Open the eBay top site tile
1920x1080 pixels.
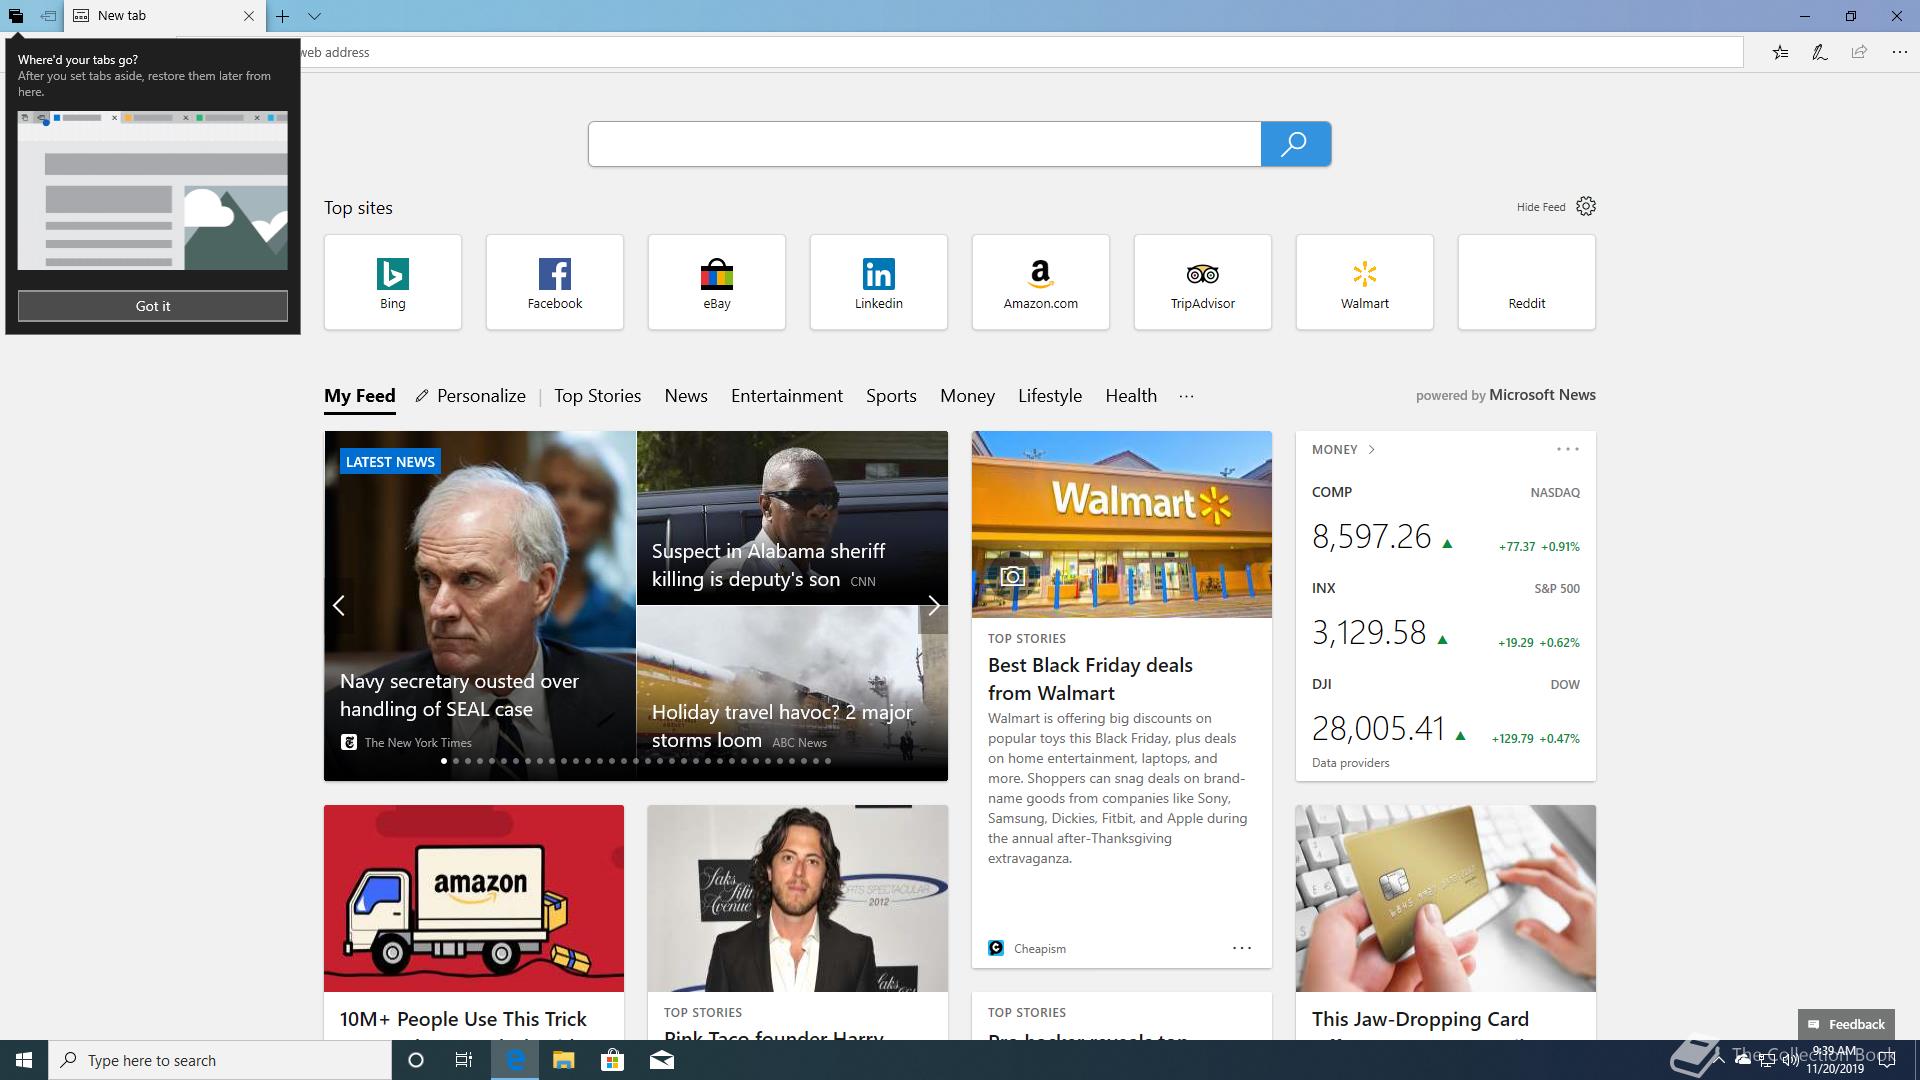click(x=717, y=282)
